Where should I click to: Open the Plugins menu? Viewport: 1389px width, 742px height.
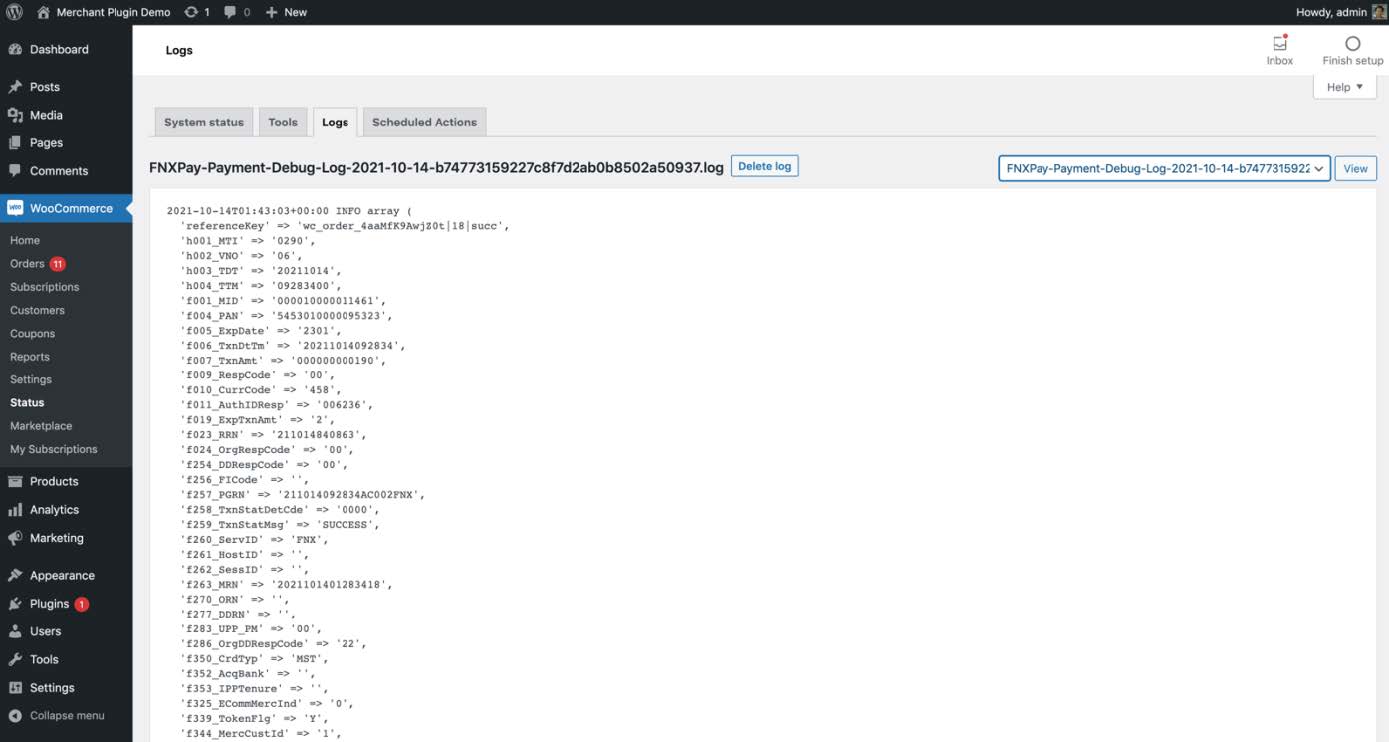click(49, 604)
